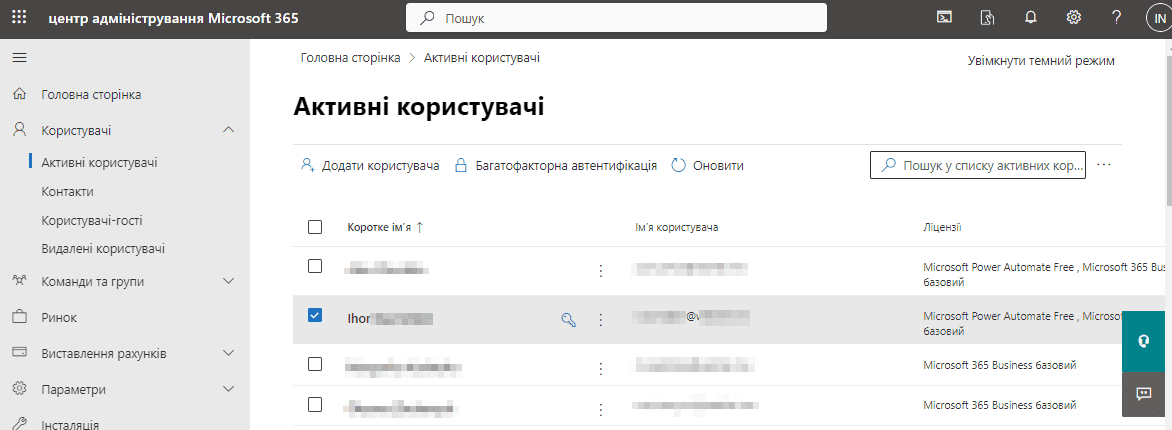The width and height of the screenshot is (1172, 430).
Task: Click Увімкнути темний режим
Action: click(x=1041, y=61)
